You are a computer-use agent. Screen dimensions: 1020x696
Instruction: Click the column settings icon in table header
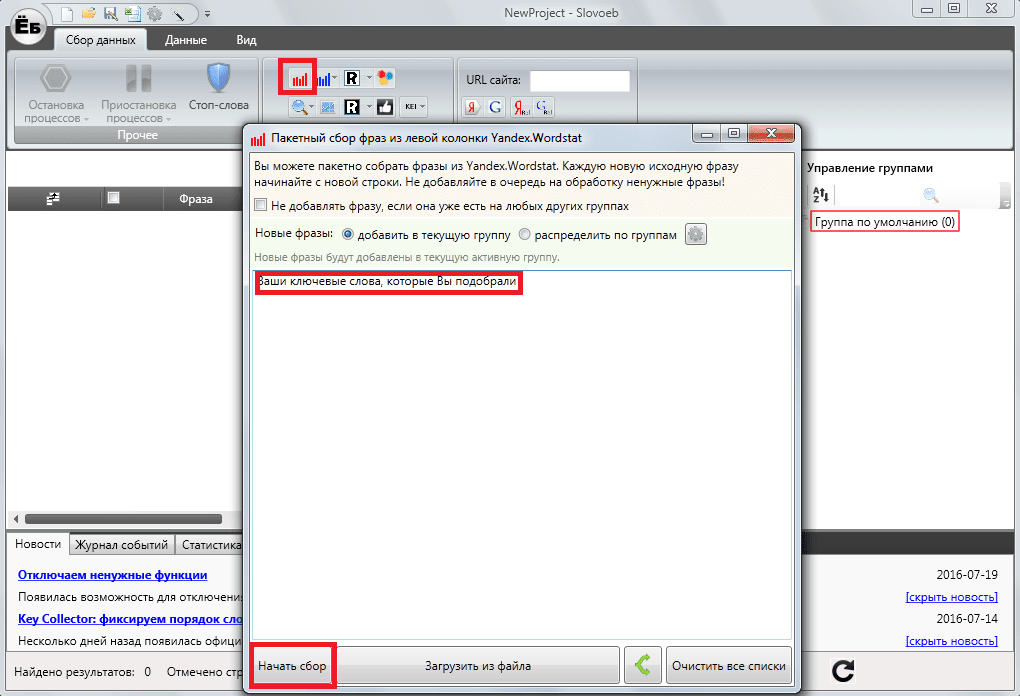53,198
